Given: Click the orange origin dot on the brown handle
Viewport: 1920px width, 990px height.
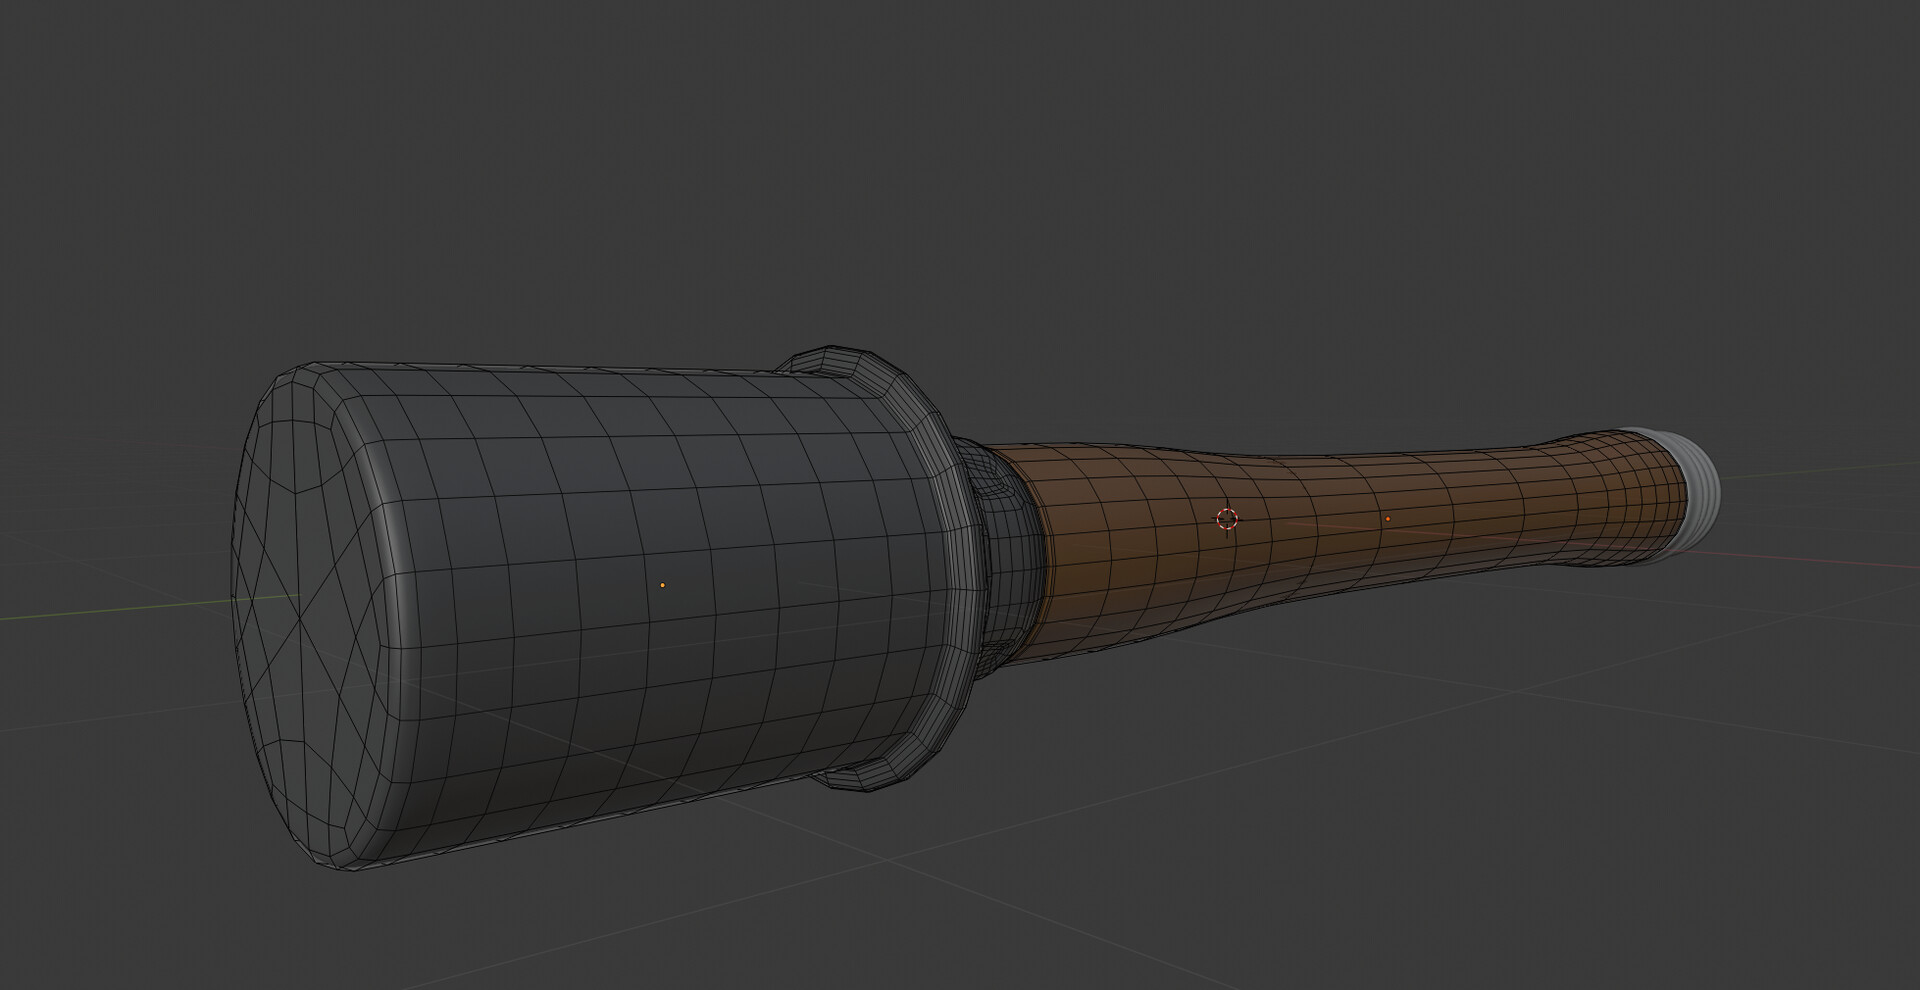Looking at the screenshot, I should (x=1387, y=519).
